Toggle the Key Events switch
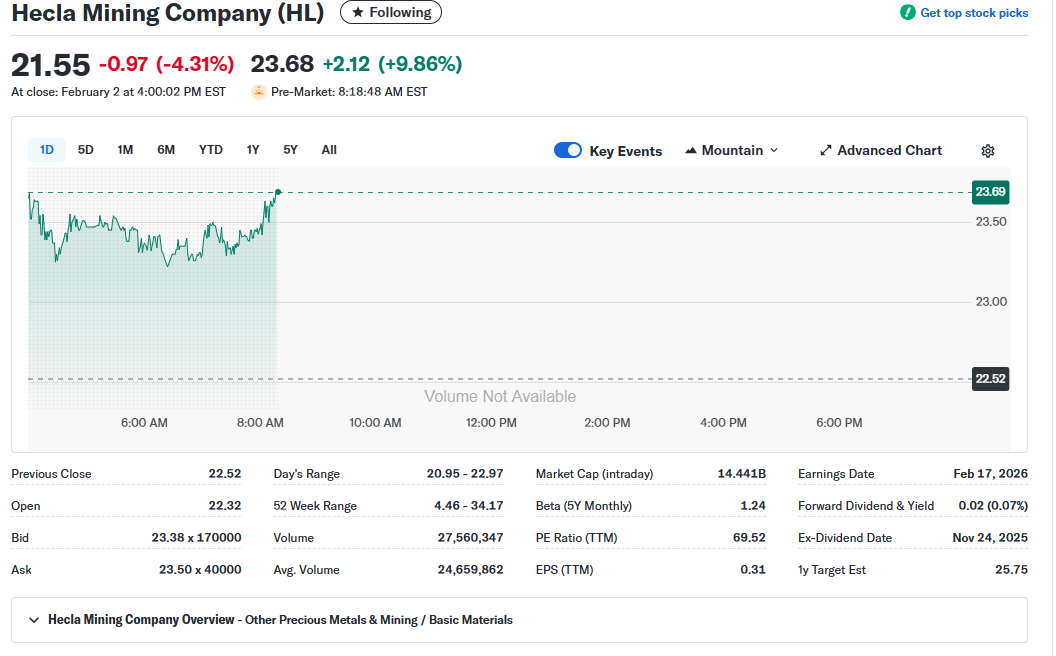The width and height of the screenshot is (1056, 656). point(568,151)
